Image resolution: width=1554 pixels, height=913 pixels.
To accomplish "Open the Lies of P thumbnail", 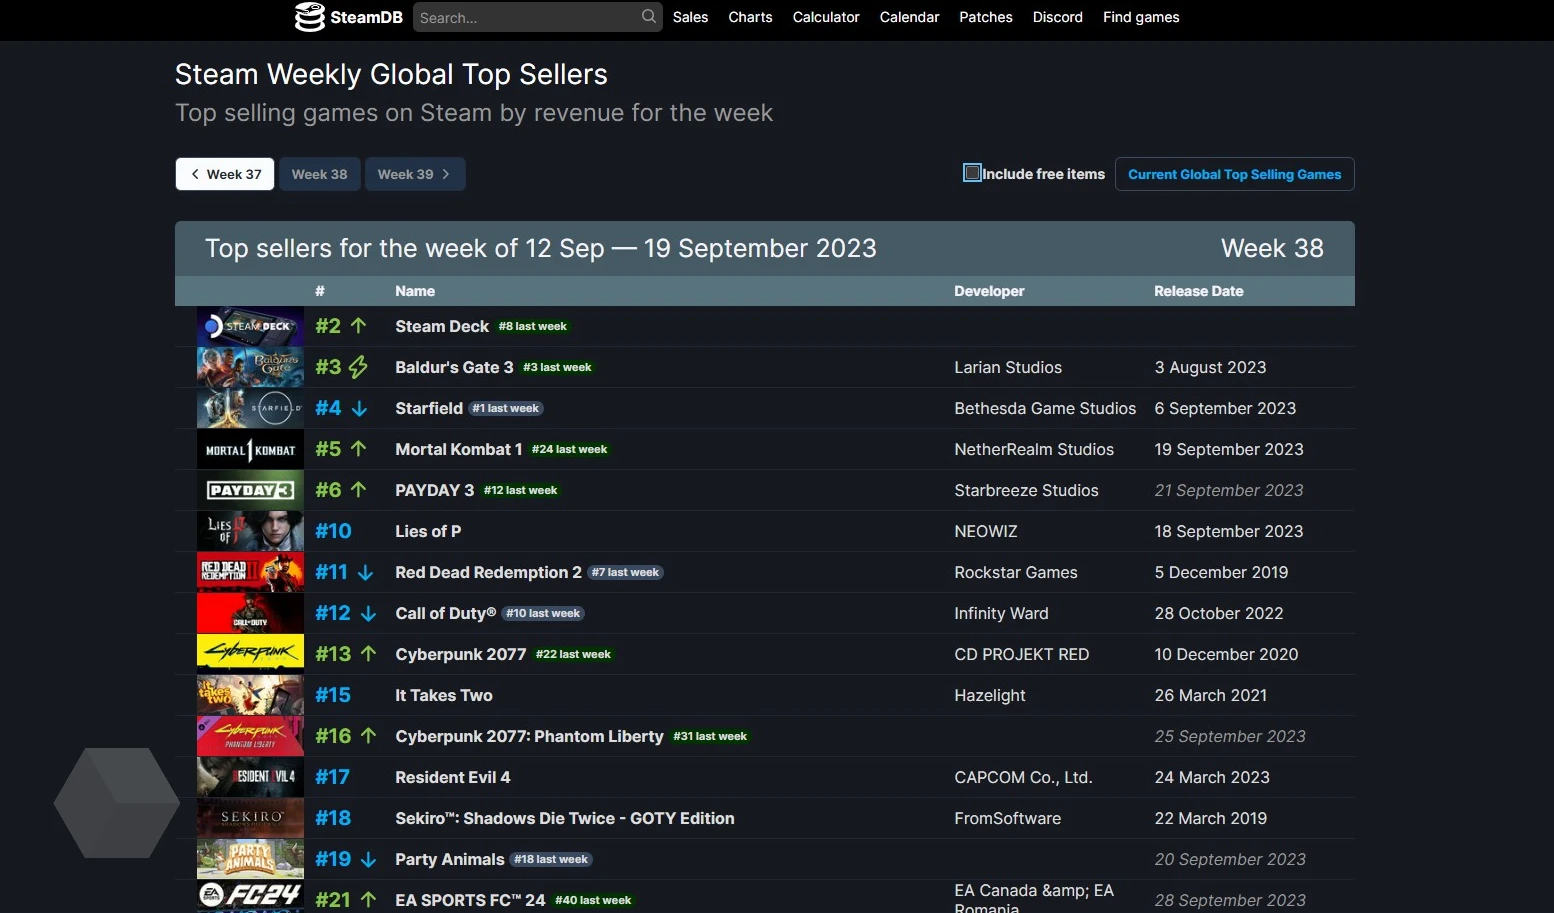I will pos(250,531).
